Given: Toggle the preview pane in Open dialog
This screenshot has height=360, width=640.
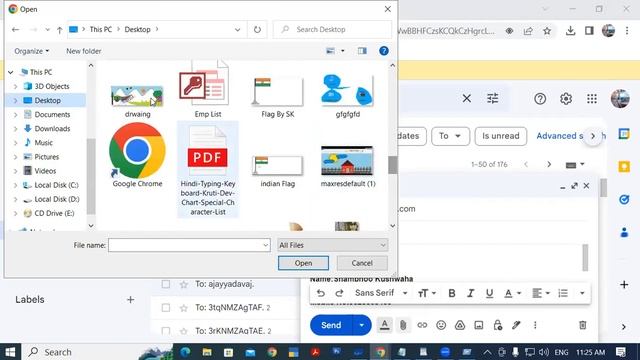Looking at the screenshot, I should coord(362,51).
